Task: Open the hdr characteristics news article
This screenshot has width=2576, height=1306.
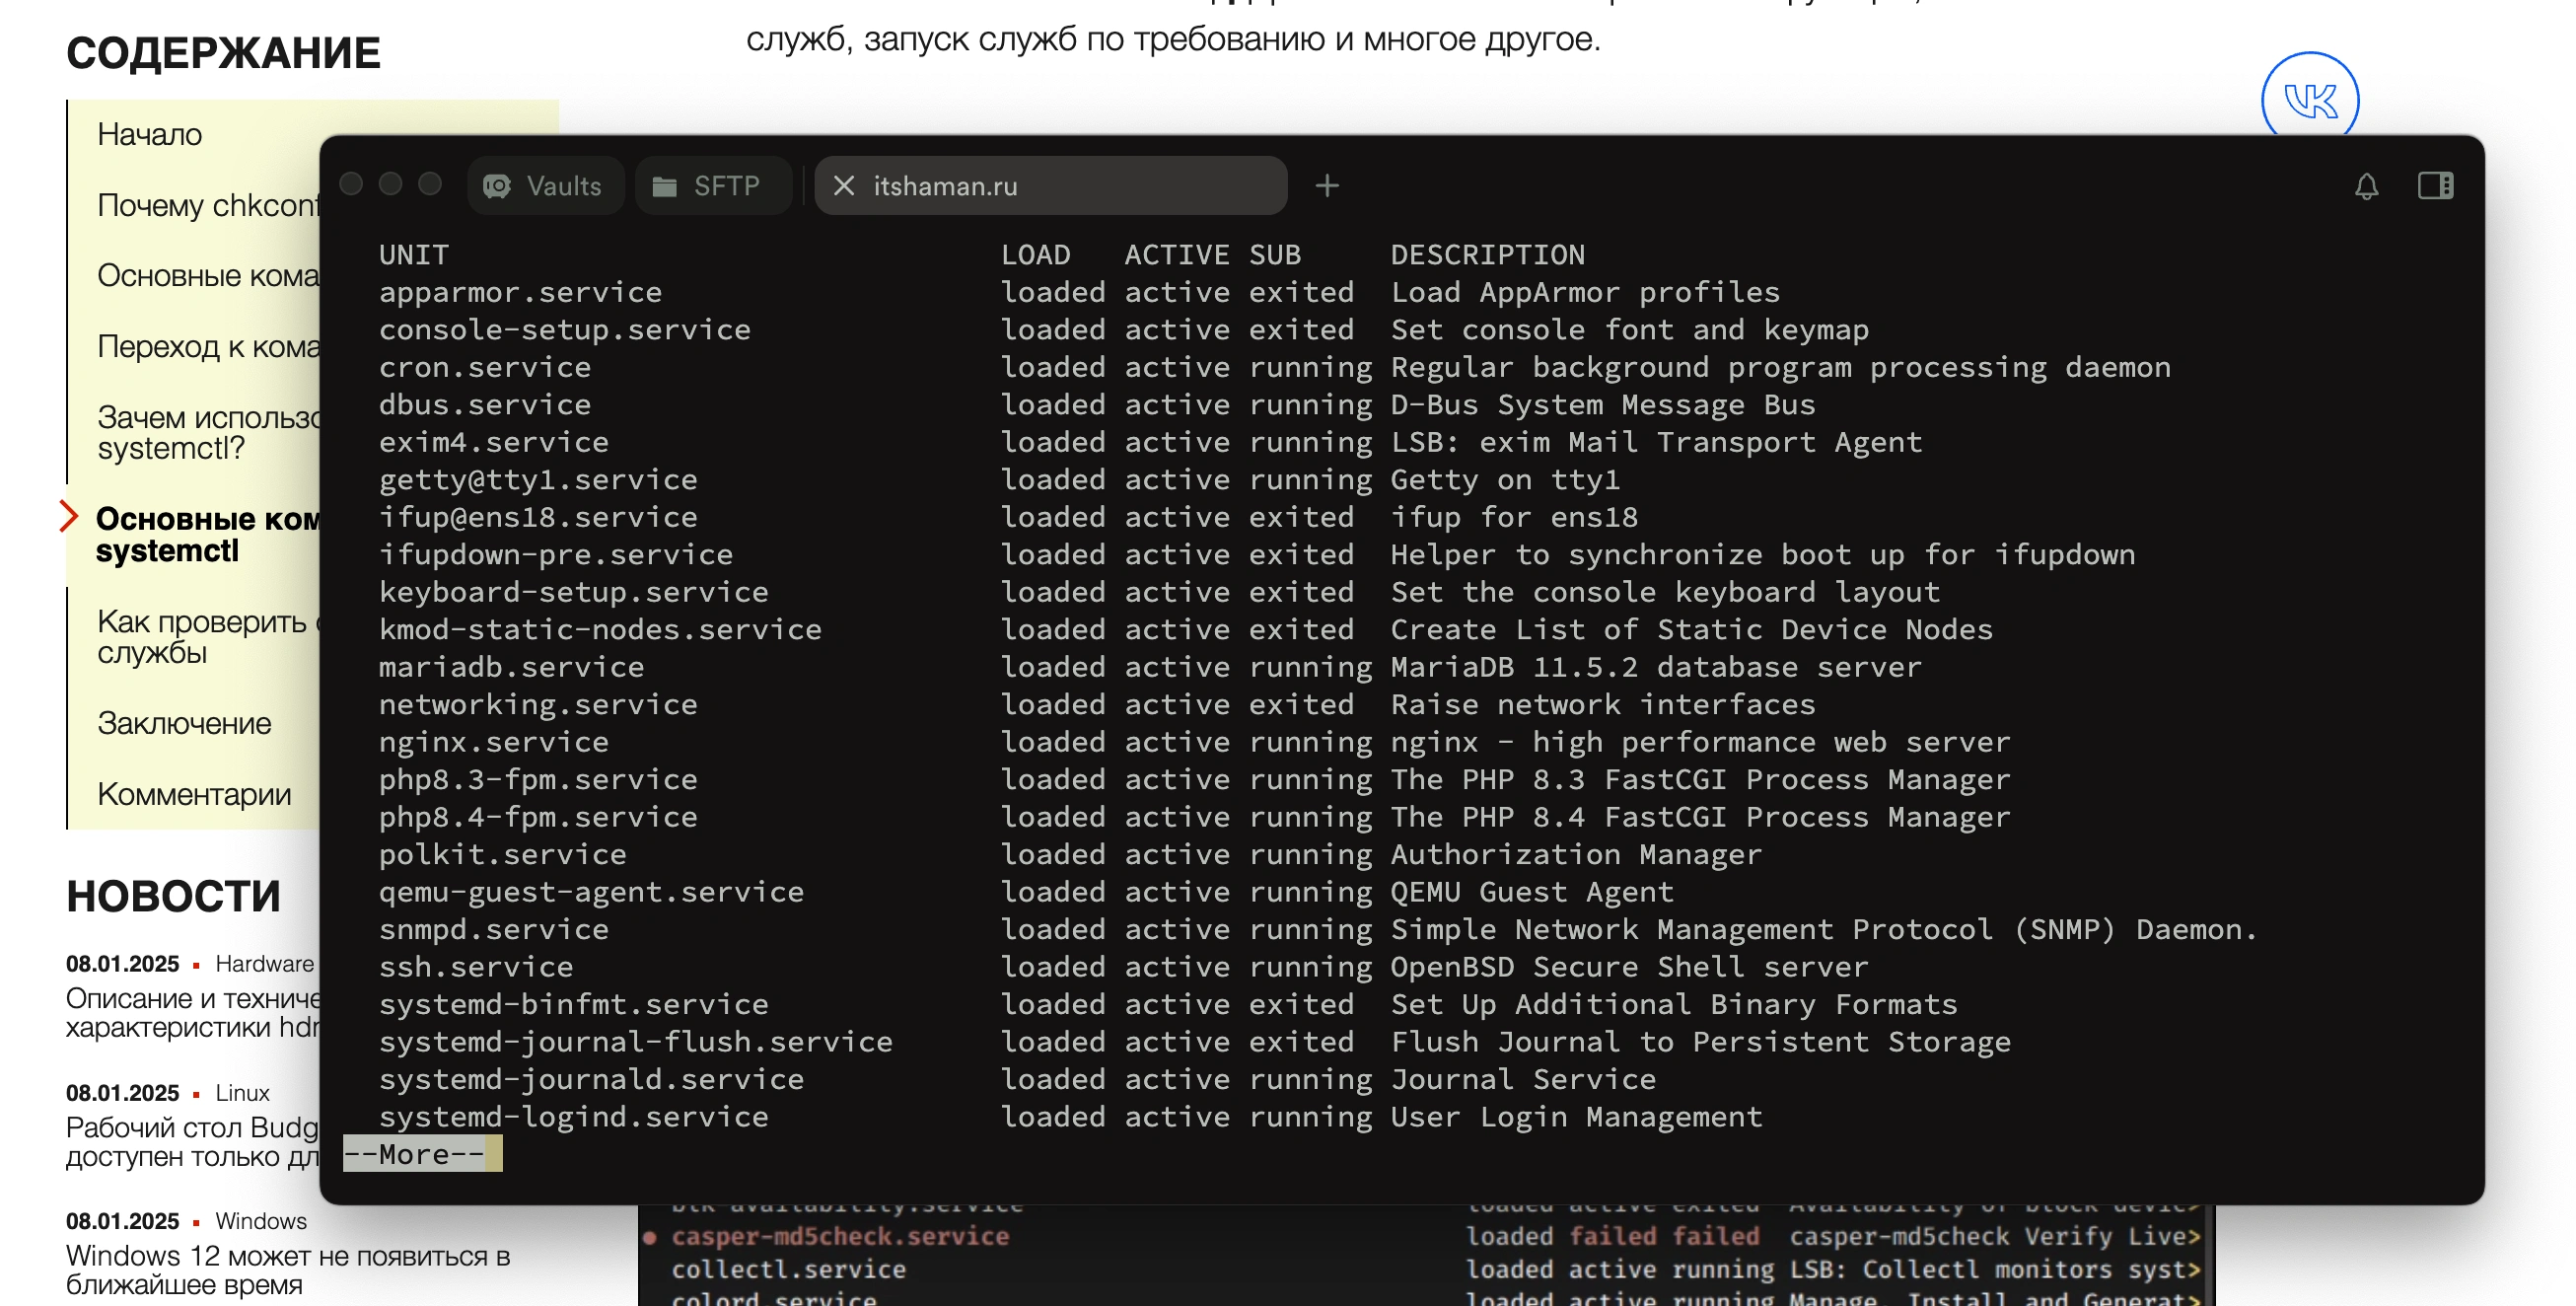Action: pyautogui.click(x=193, y=1013)
